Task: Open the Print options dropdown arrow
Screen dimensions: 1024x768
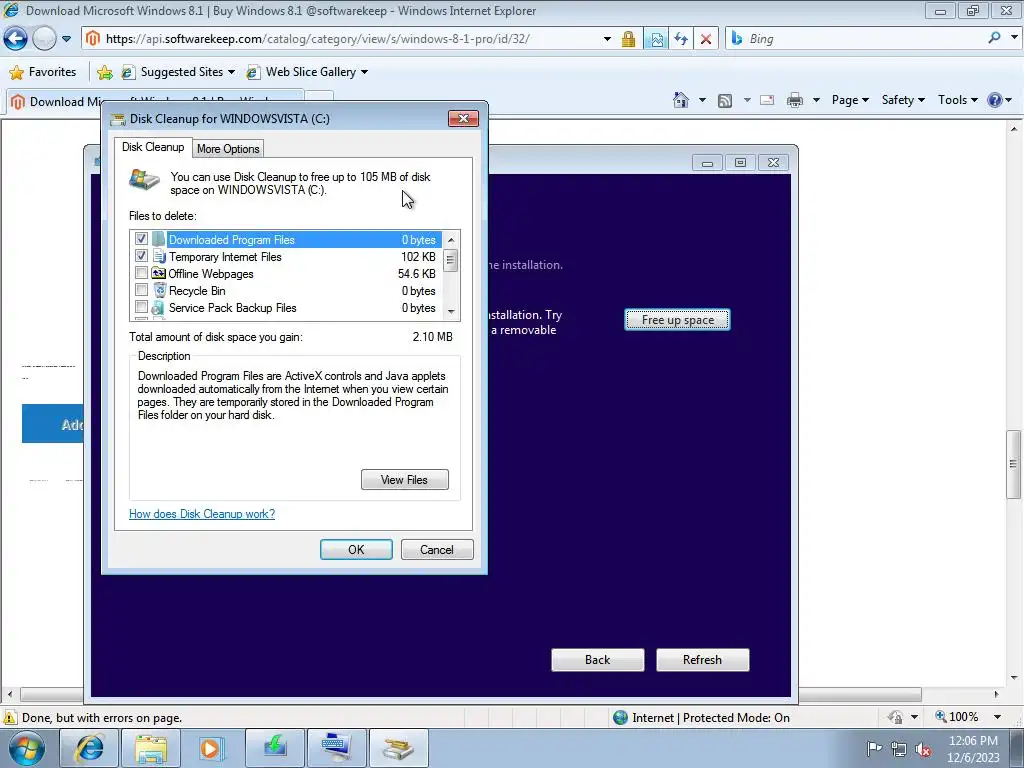Action: coord(816,100)
